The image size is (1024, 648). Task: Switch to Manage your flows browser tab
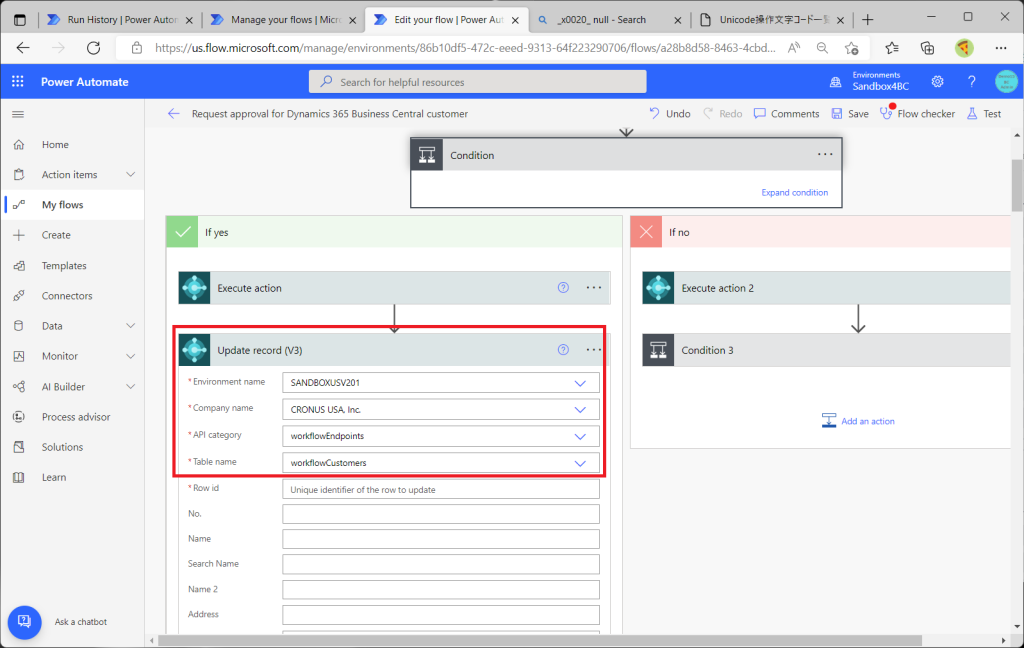click(284, 20)
